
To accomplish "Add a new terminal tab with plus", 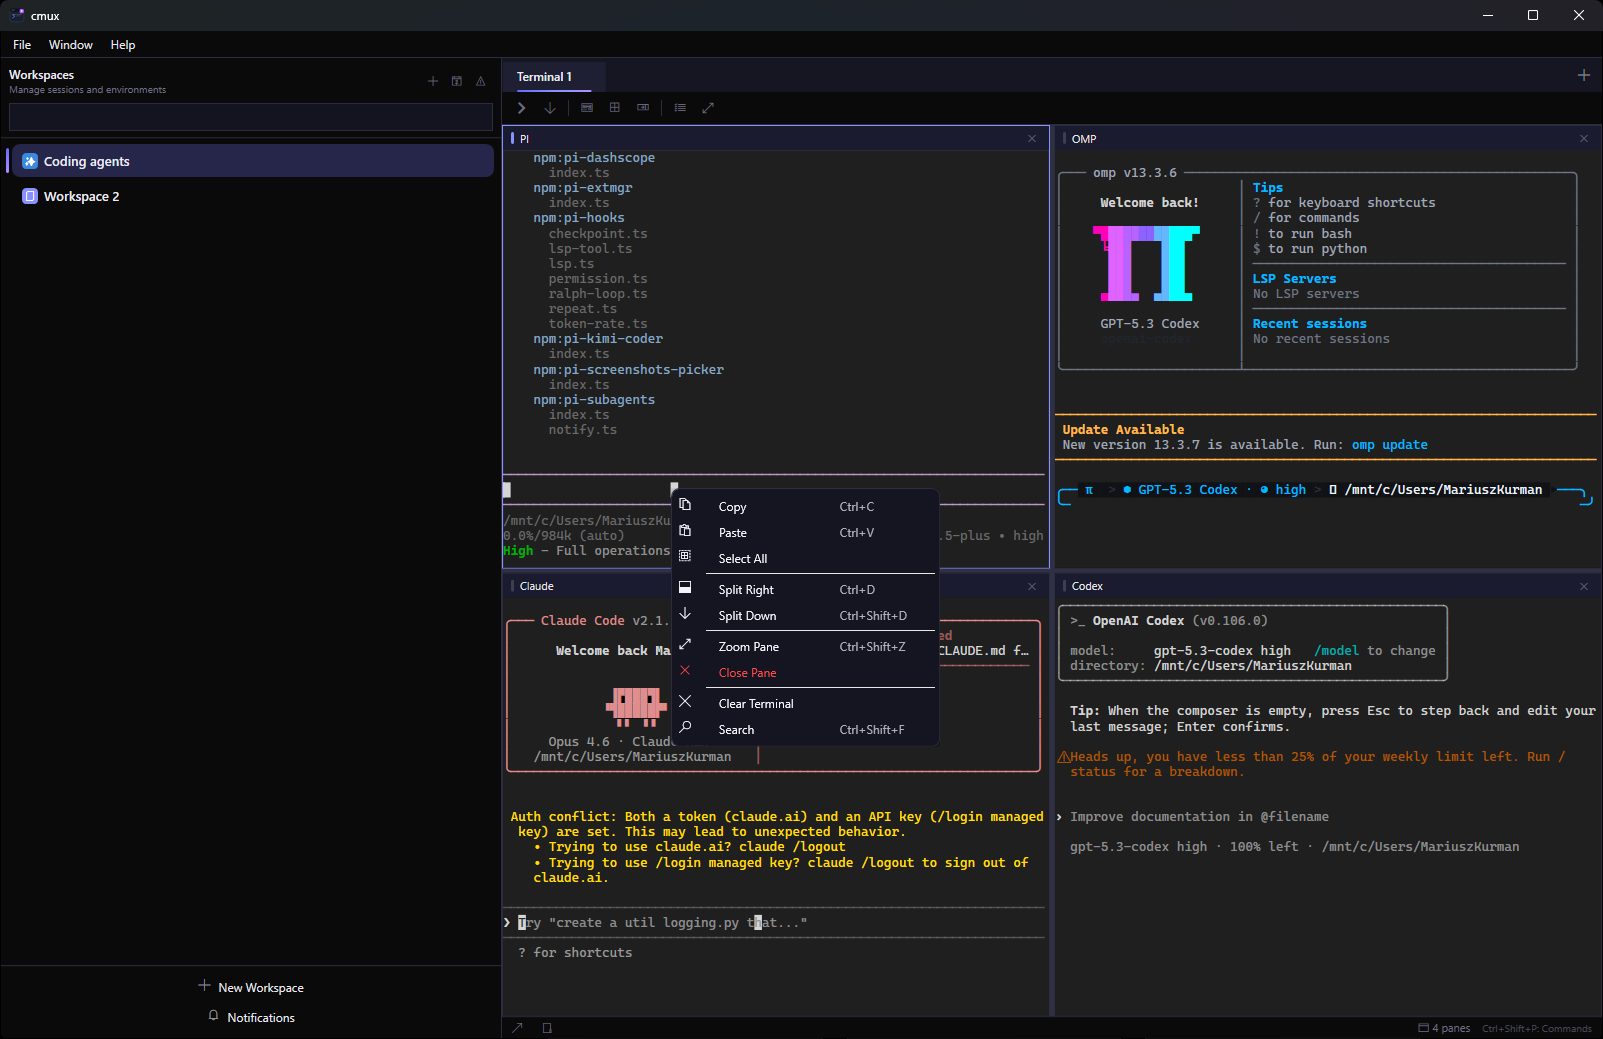I will coord(1584,75).
